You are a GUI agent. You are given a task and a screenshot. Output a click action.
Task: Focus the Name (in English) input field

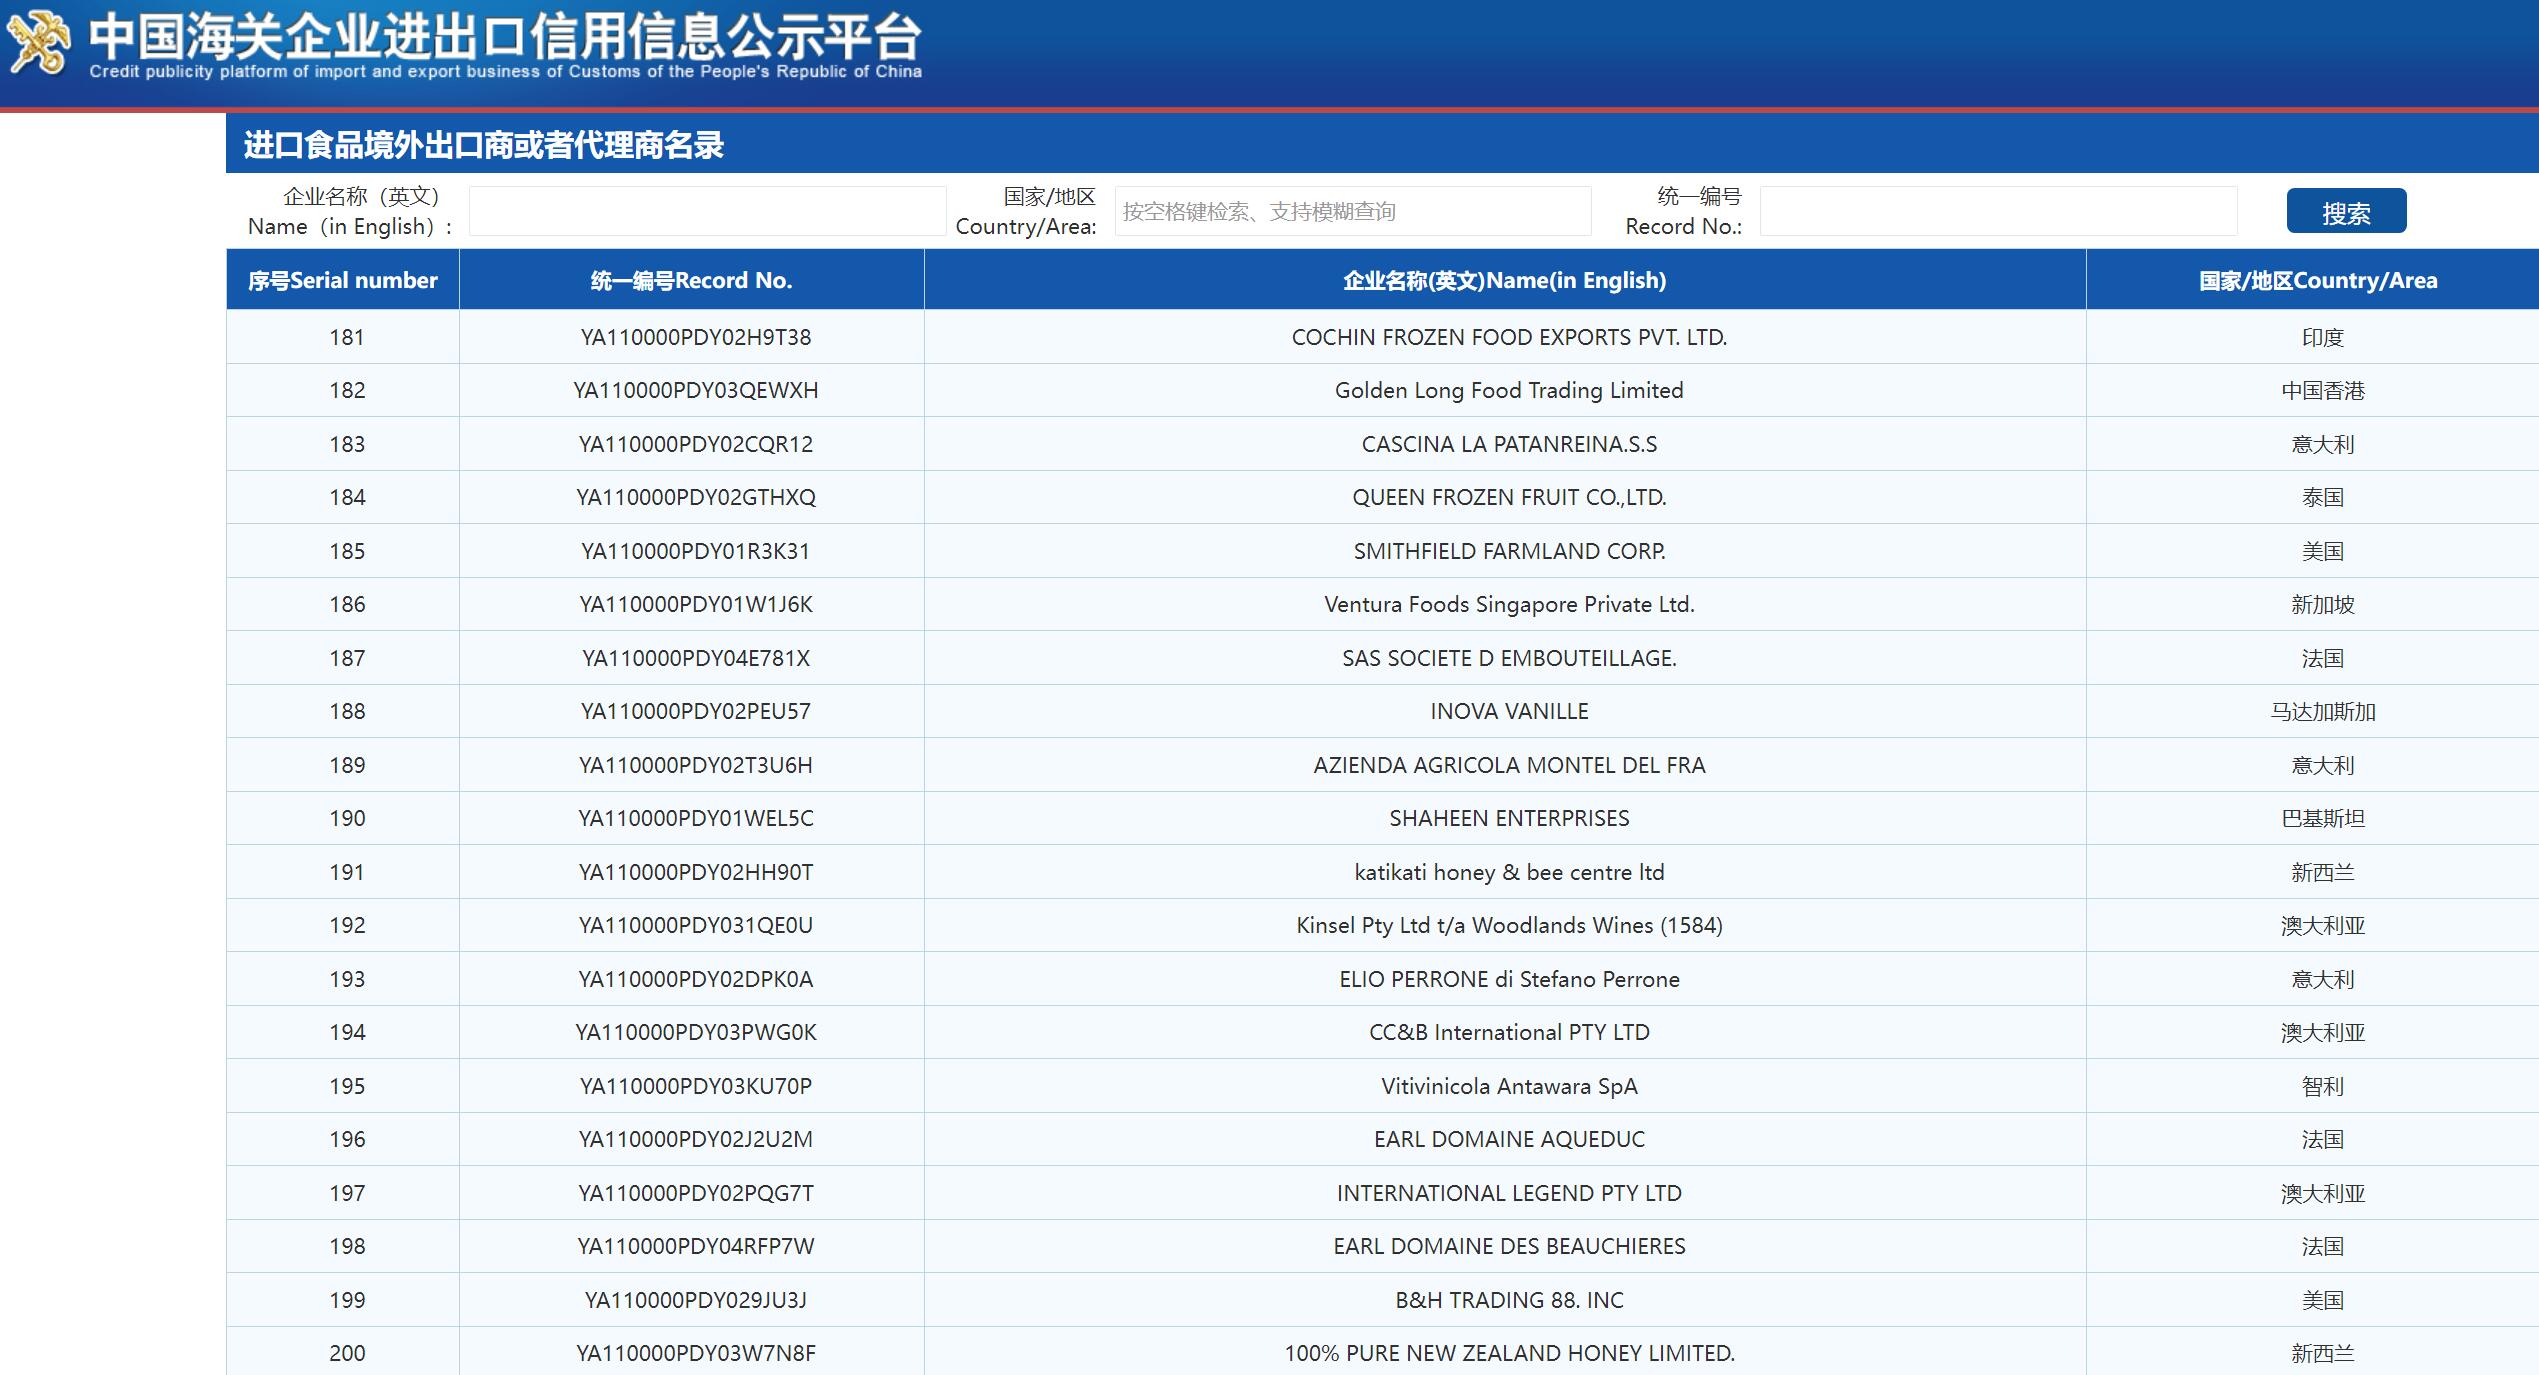[707, 211]
